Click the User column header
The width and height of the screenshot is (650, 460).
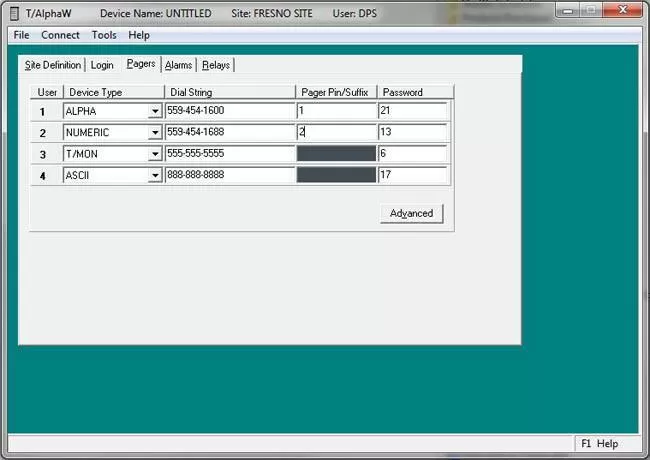pyautogui.click(x=47, y=92)
